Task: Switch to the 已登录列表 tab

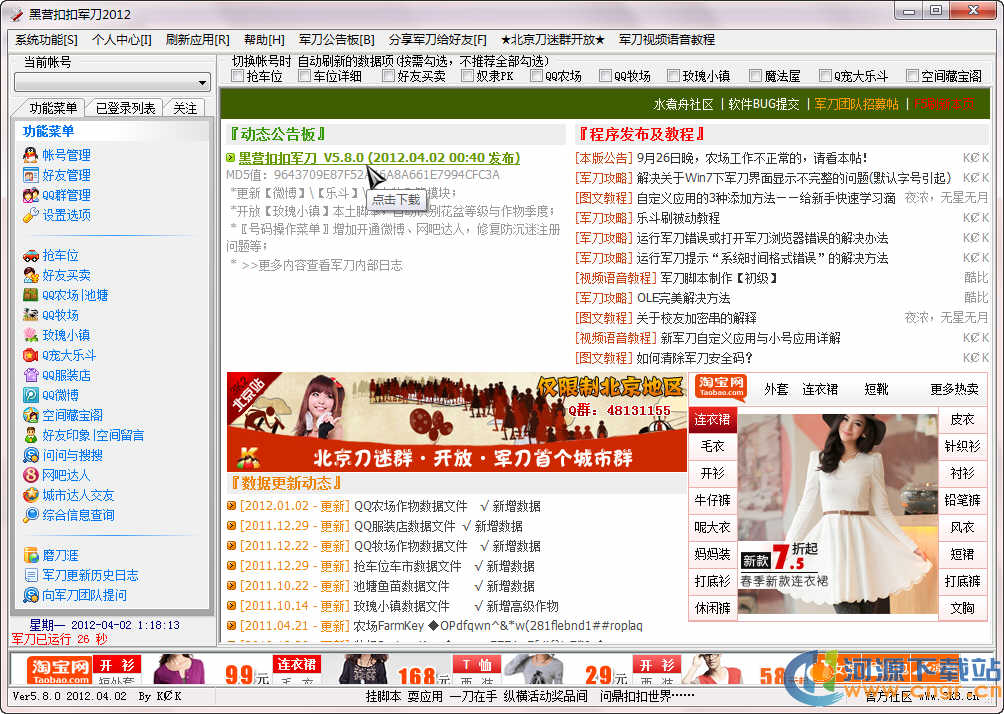Action: tap(125, 108)
